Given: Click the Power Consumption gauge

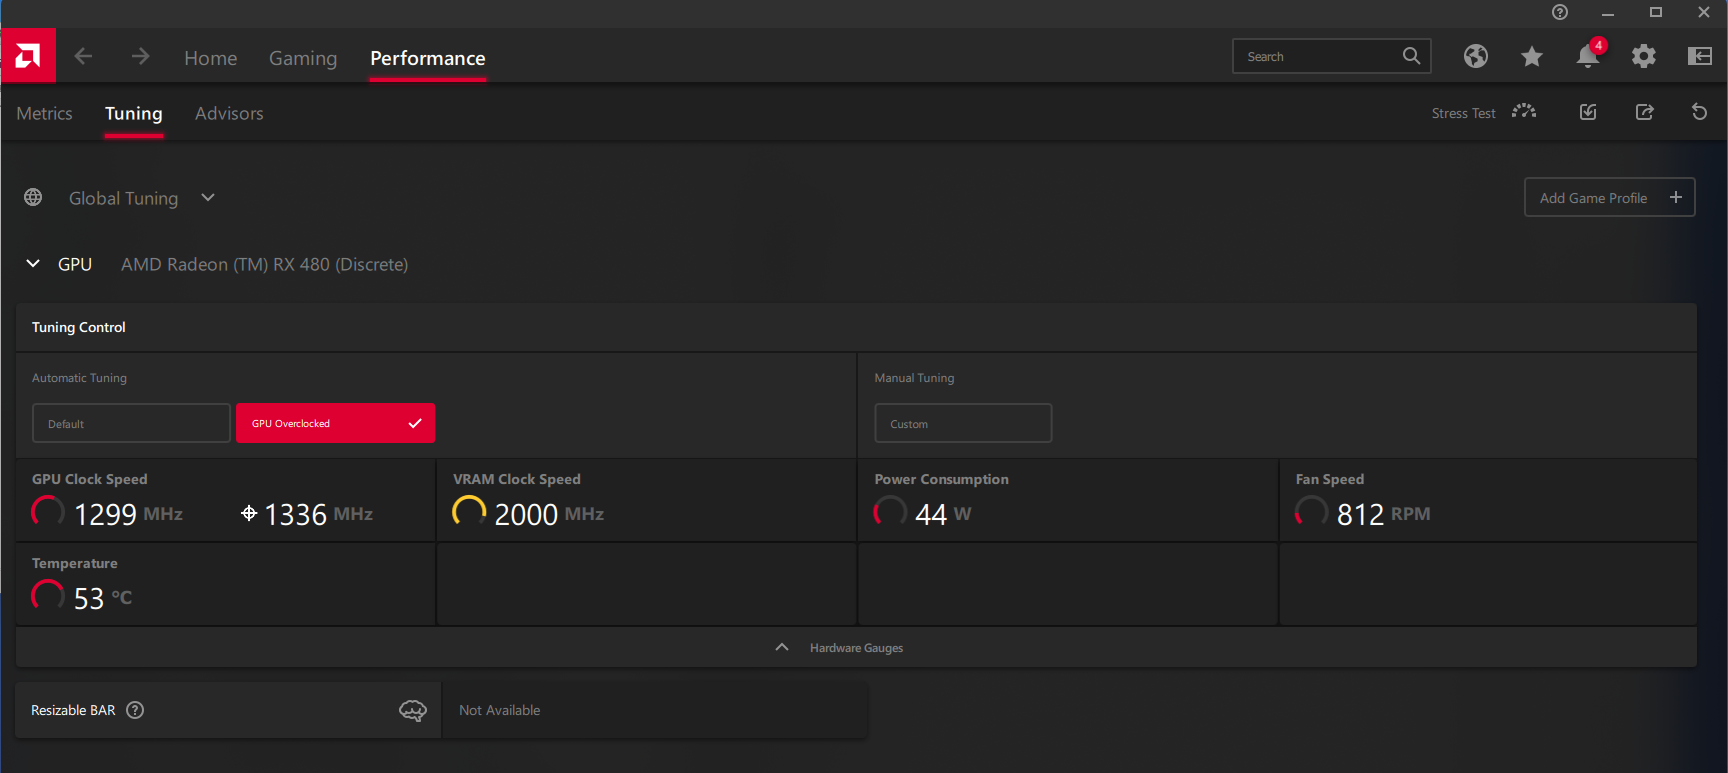Looking at the screenshot, I should click(x=890, y=512).
